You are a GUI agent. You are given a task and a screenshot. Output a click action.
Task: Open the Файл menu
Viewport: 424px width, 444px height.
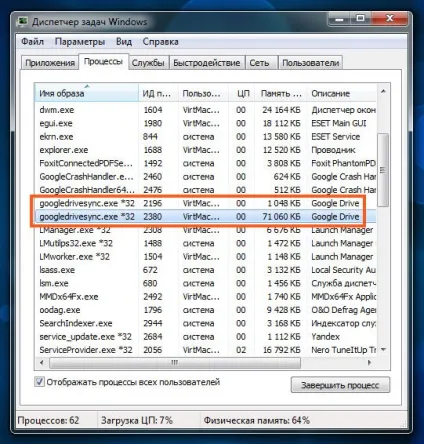32,42
